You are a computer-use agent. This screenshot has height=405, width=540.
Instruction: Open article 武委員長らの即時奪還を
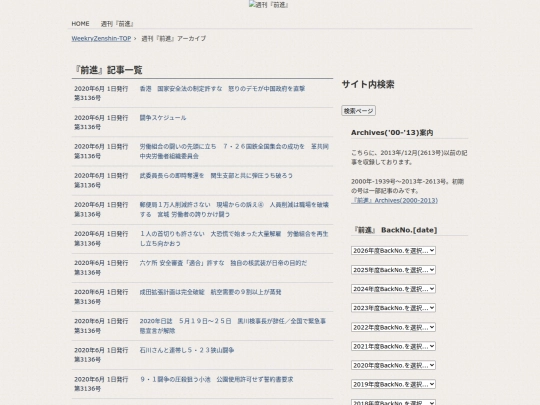(216, 176)
